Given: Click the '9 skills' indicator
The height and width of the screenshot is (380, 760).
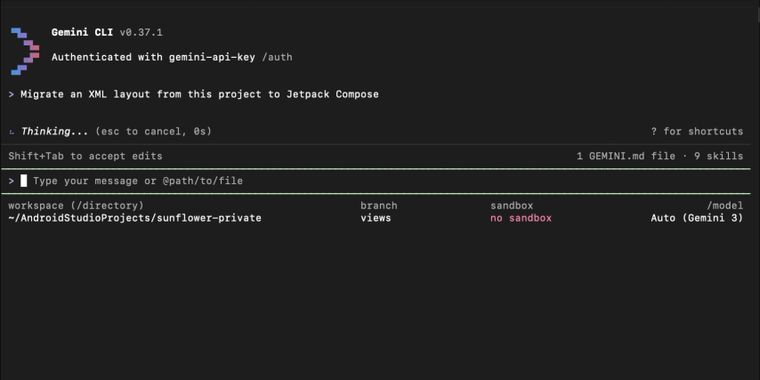Looking at the screenshot, I should [718, 156].
